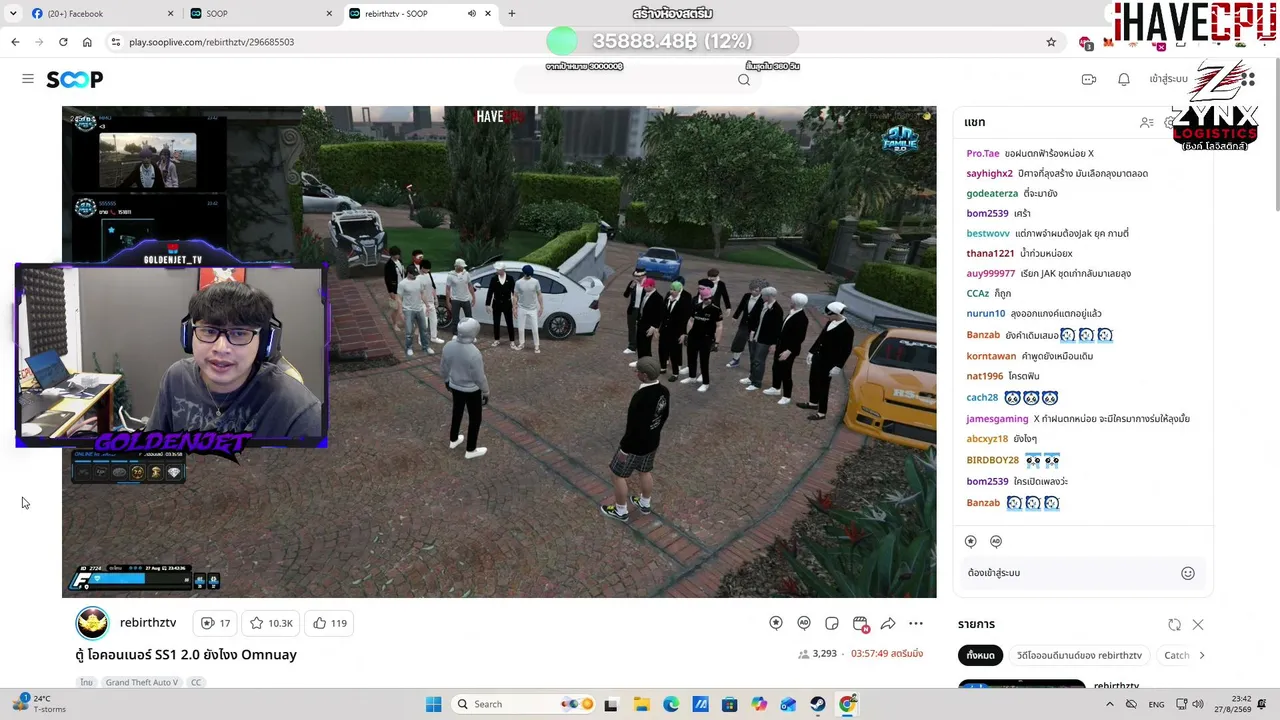Open the notifications bell
This screenshot has height=720, width=1280.
click(x=1124, y=79)
